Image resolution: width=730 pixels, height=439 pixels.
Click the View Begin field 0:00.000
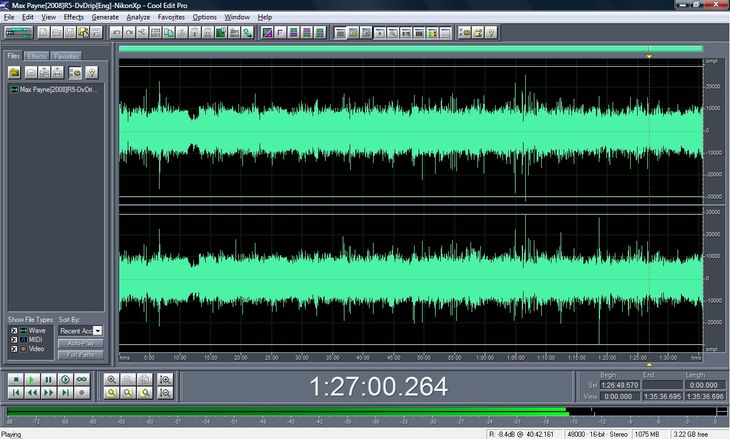pyautogui.click(x=620, y=397)
